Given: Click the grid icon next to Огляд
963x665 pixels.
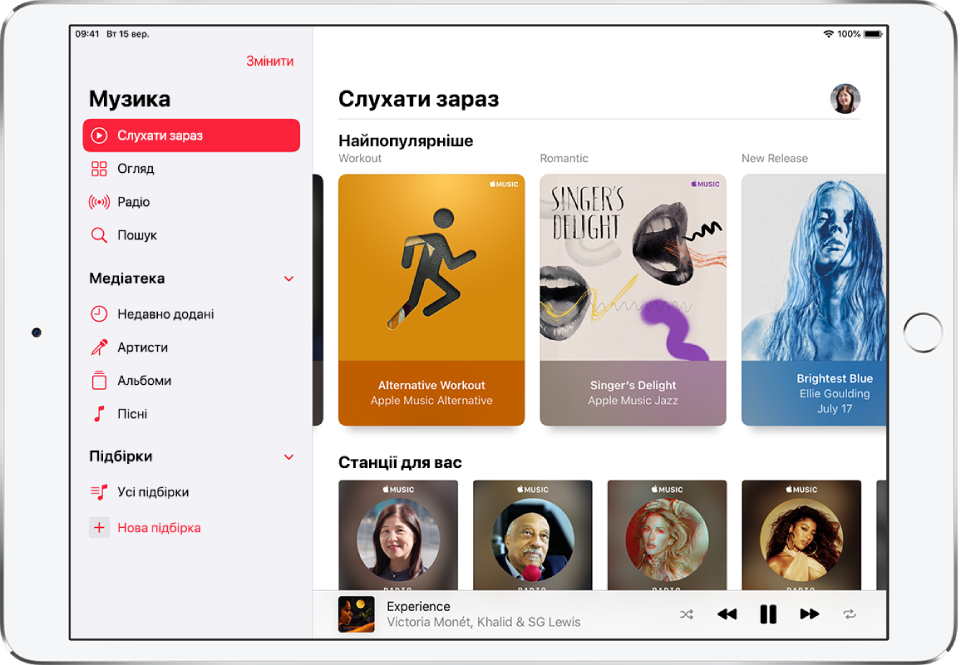Looking at the screenshot, I should tap(99, 169).
